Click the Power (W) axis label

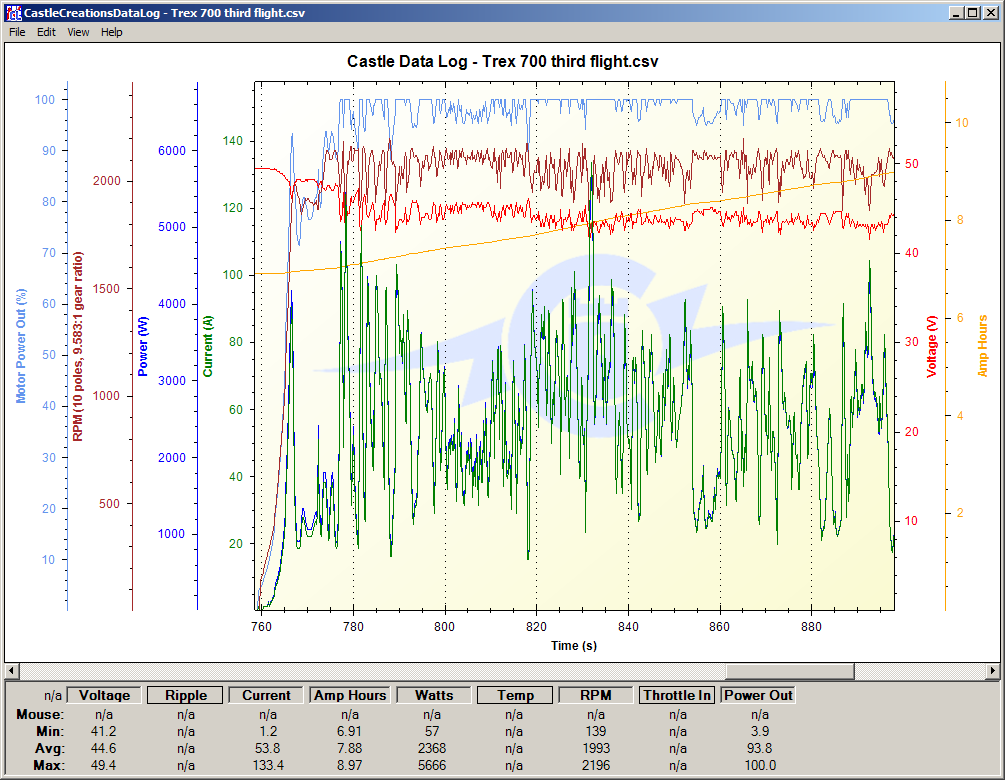coord(143,346)
